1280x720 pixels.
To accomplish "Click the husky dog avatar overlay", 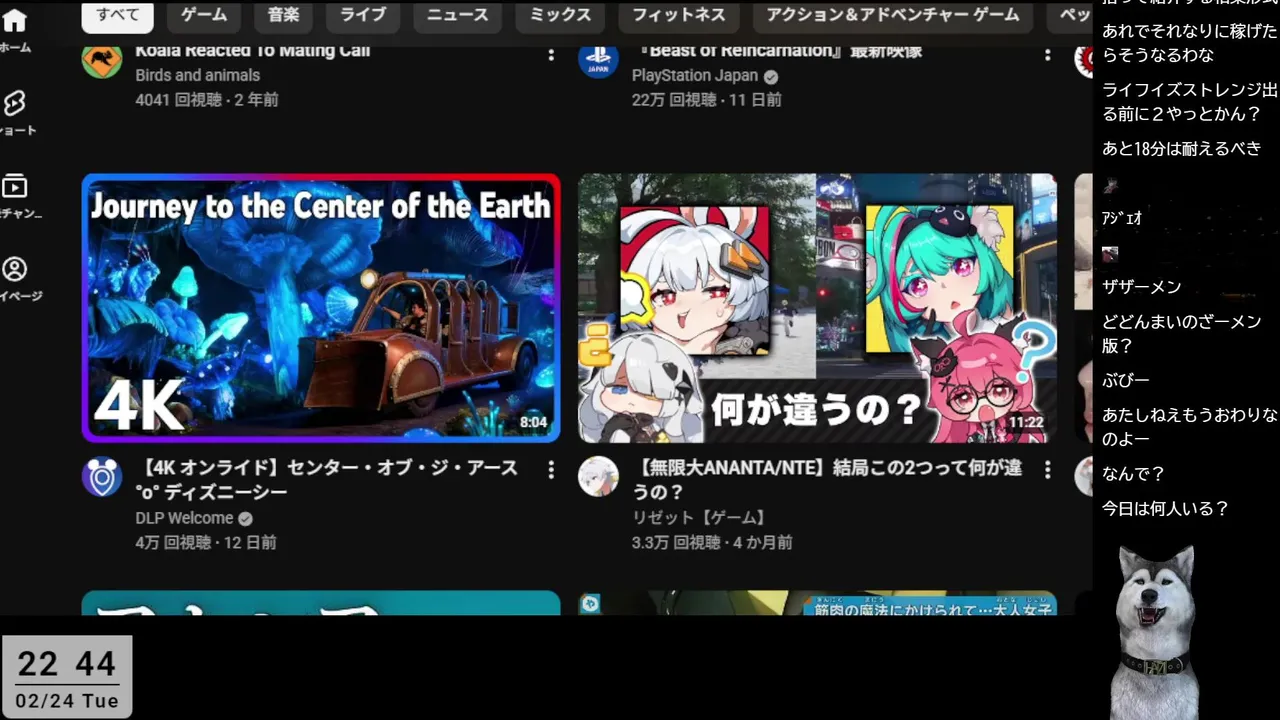I will pos(1155,632).
